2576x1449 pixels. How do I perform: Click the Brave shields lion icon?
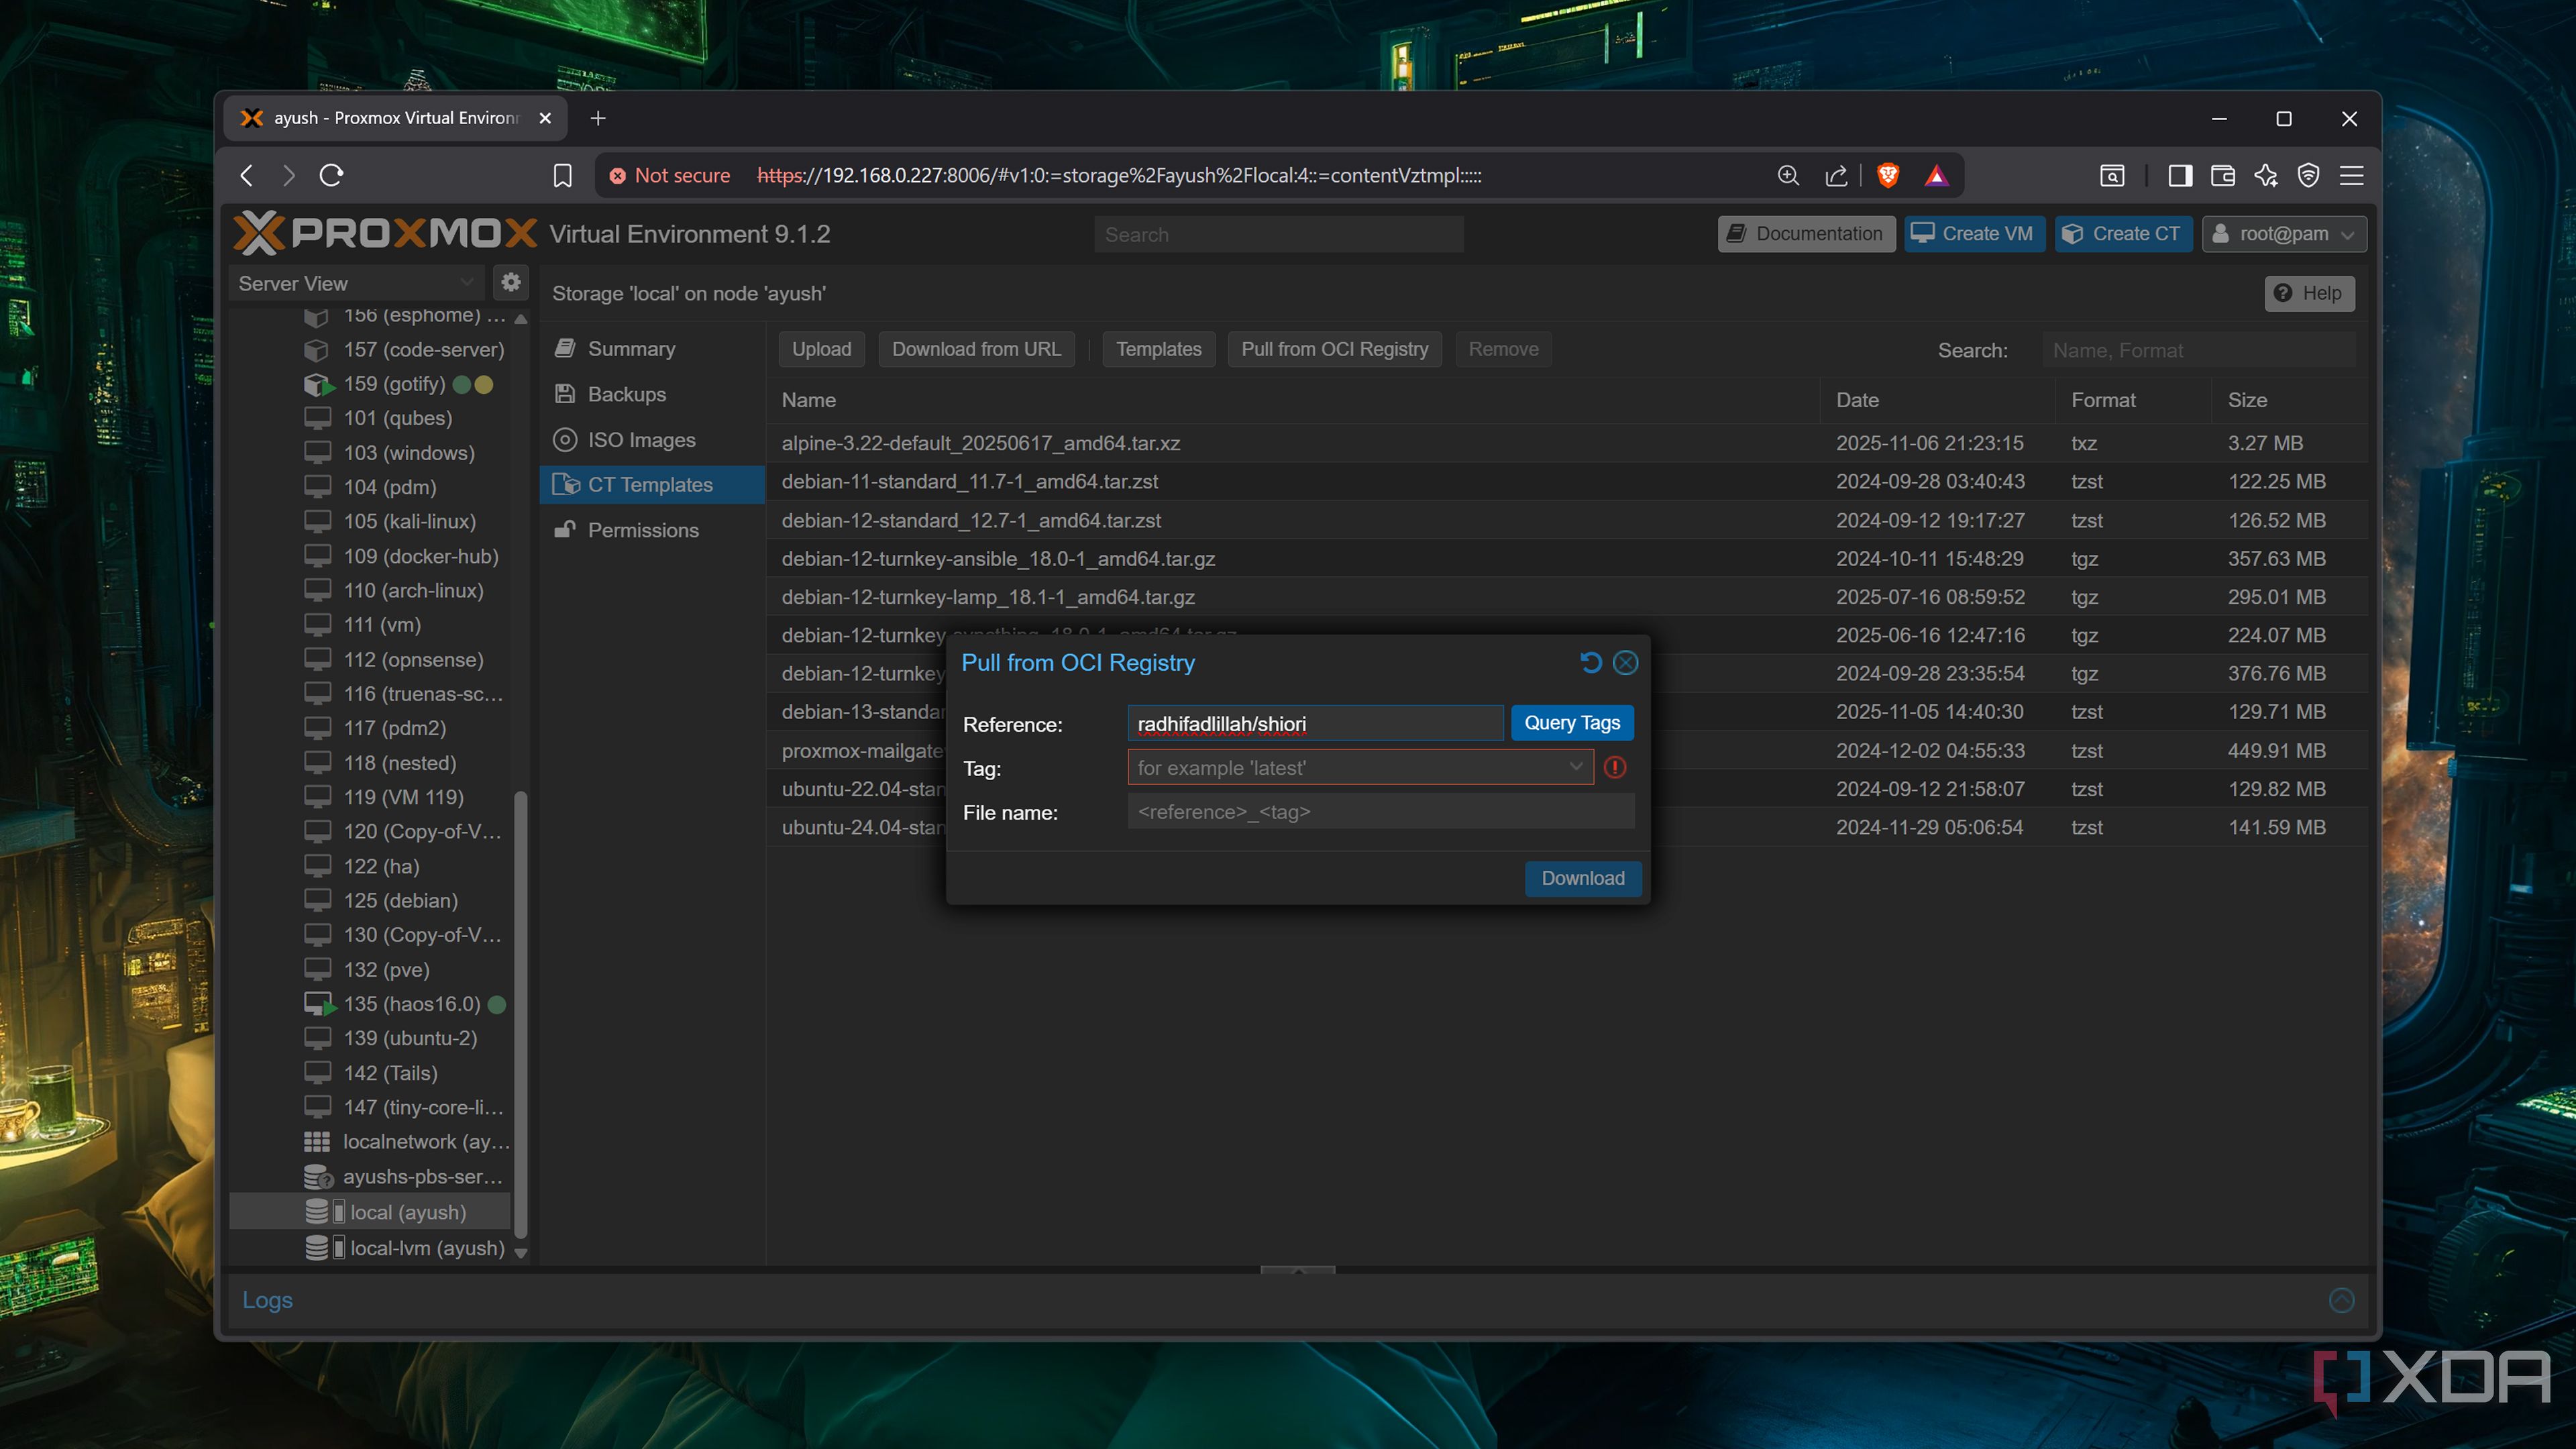click(1888, 176)
